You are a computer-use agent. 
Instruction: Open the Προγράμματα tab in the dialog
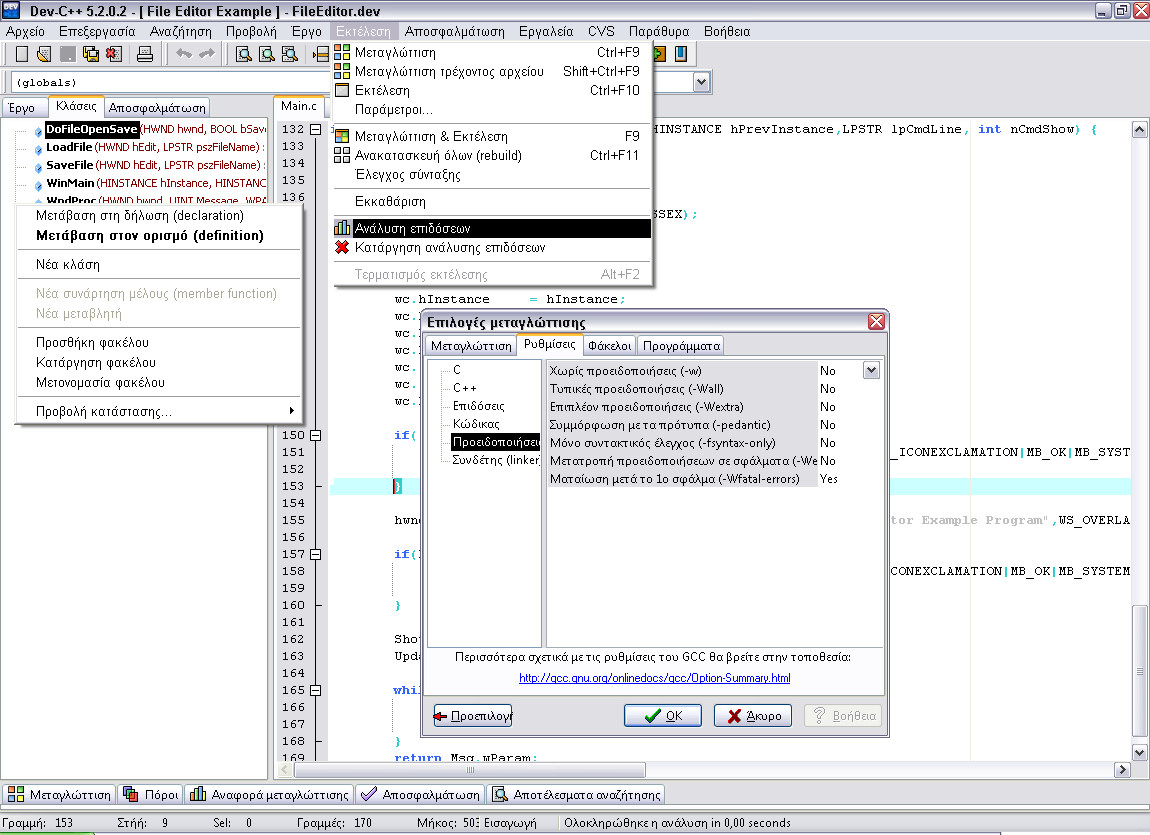[681, 346]
